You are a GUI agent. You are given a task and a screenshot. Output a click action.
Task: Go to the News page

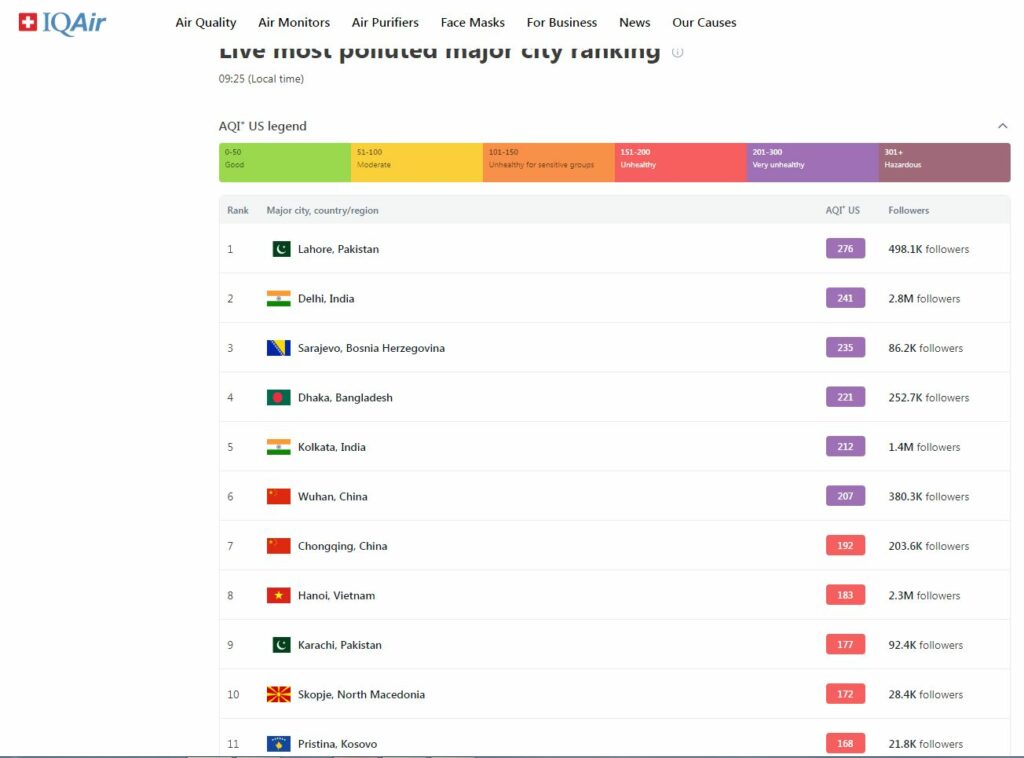(x=634, y=22)
